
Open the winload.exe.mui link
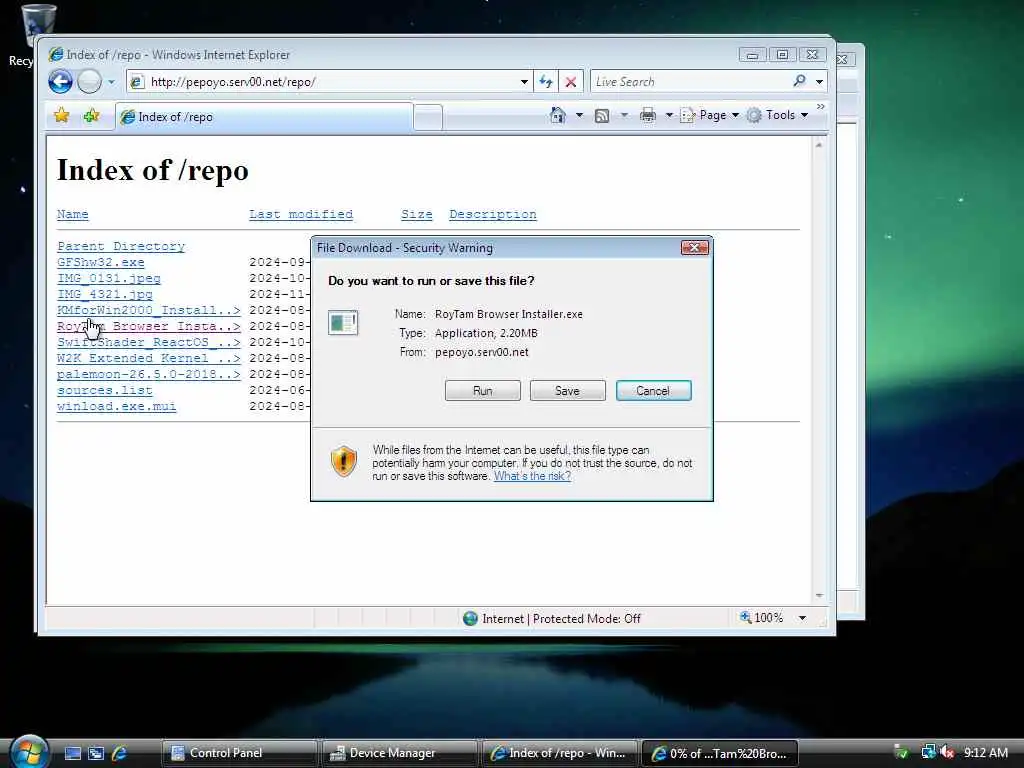pos(116,406)
